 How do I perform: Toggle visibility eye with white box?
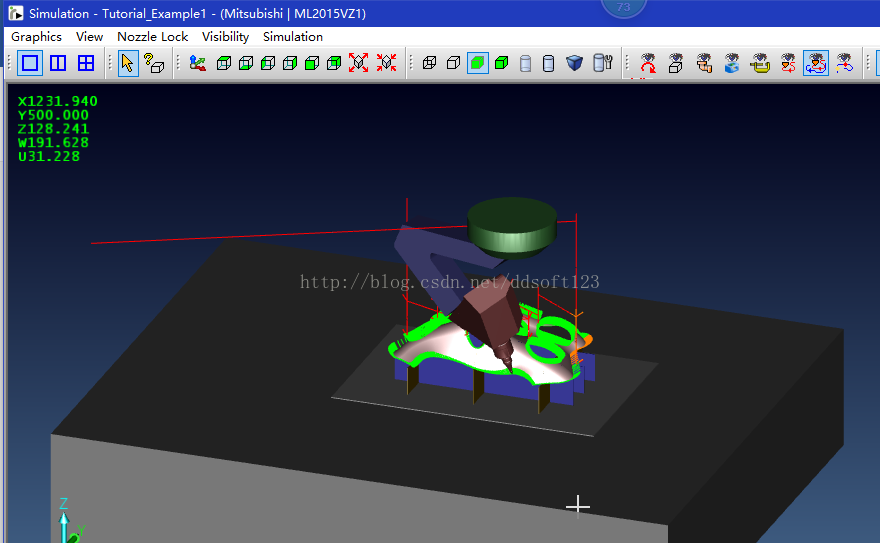(676, 63)
